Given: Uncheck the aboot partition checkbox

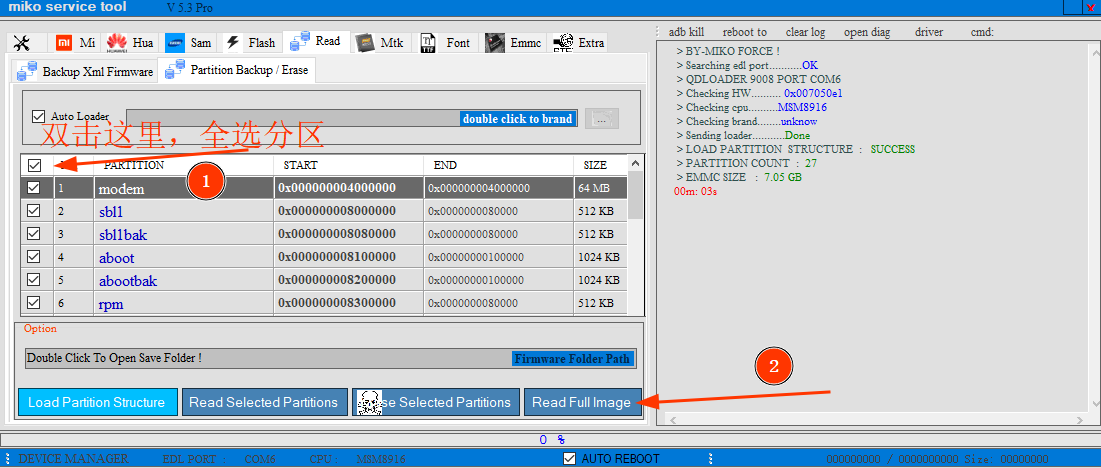Looking at the screenshot, I should 34,257.
